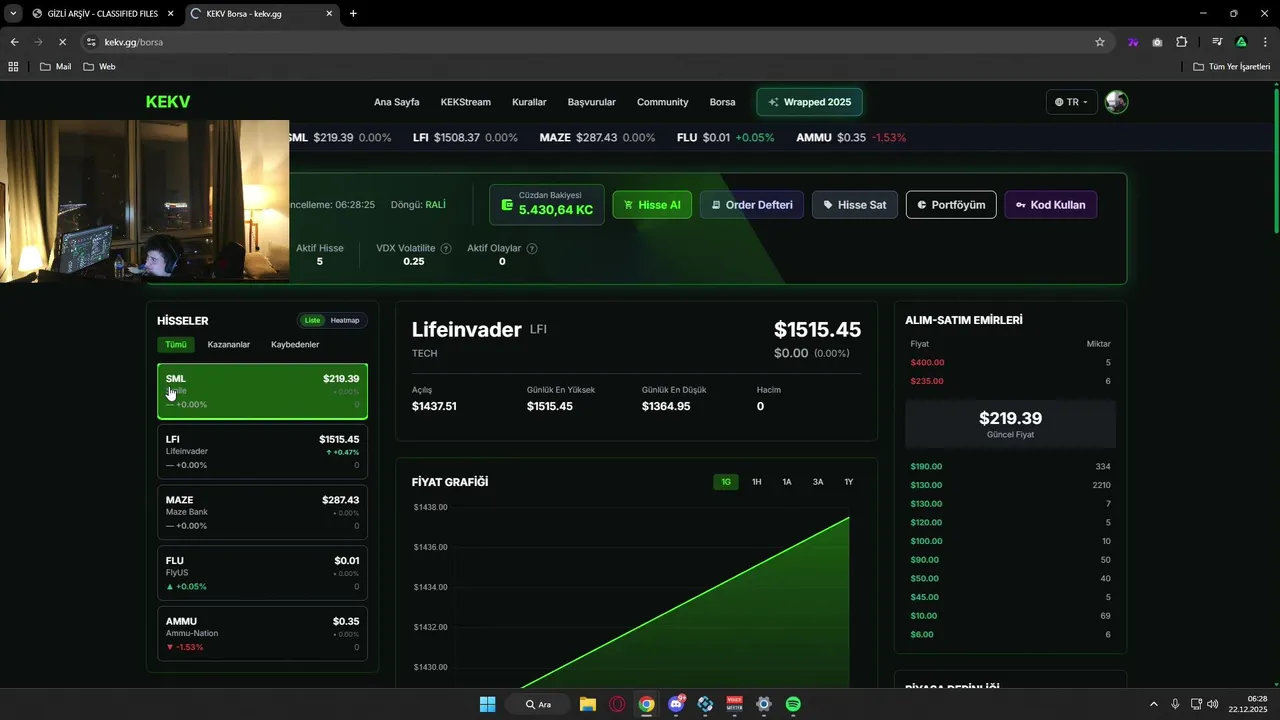The height and width of the screenshot is (720, 1280).
Task: Click the Hisse Sat button
Action: coord(855,205)
